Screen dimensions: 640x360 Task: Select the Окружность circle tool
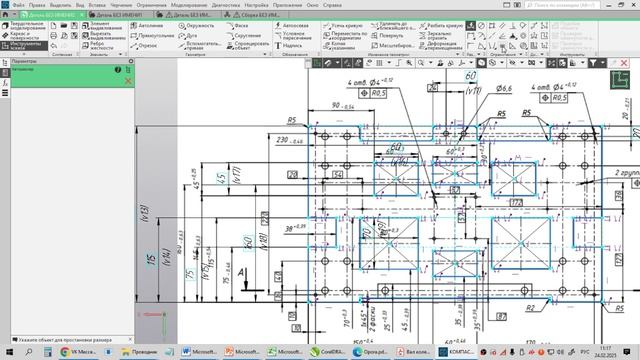(196, 26)
